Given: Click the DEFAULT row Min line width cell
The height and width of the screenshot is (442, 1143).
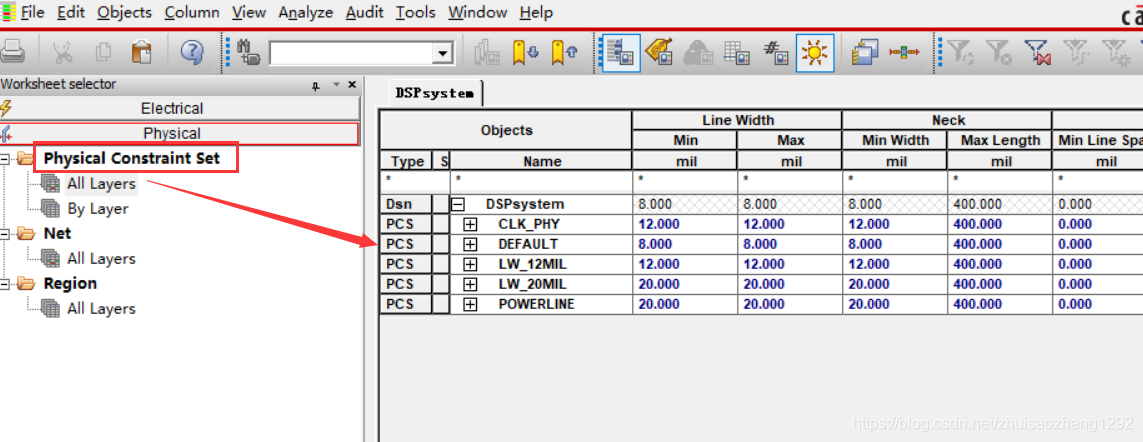Looking at the screenshot, I should pos(685,244).
